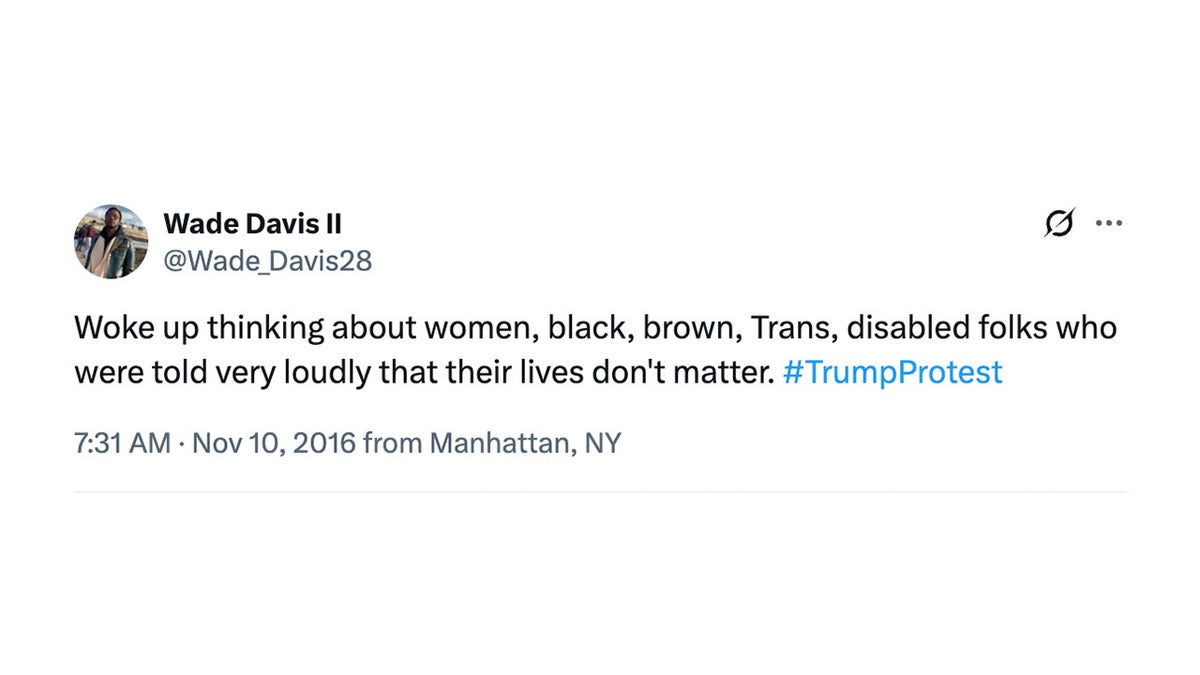Viewport: 1200px width, 675px height.
Task: Expand the tweet's more menu (…)
Action: (x=1109, y=223)
